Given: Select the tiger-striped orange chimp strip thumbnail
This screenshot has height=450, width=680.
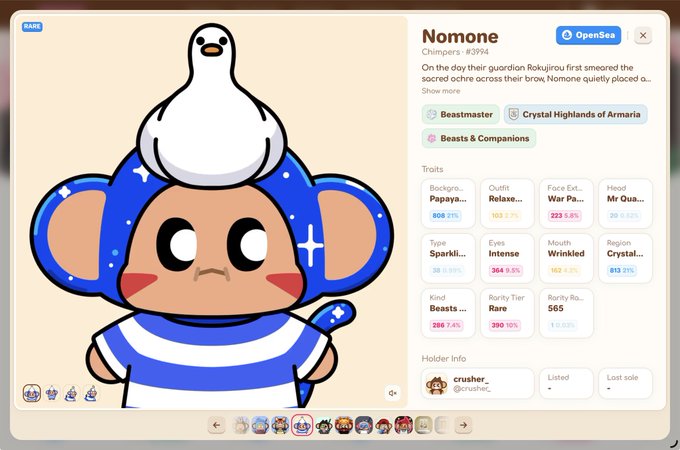Looking at the screenshot, I should coord(280,425).
